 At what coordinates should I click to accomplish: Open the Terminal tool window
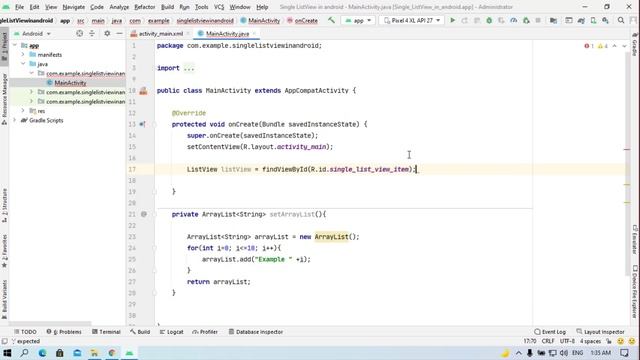(x=106, y=332)
